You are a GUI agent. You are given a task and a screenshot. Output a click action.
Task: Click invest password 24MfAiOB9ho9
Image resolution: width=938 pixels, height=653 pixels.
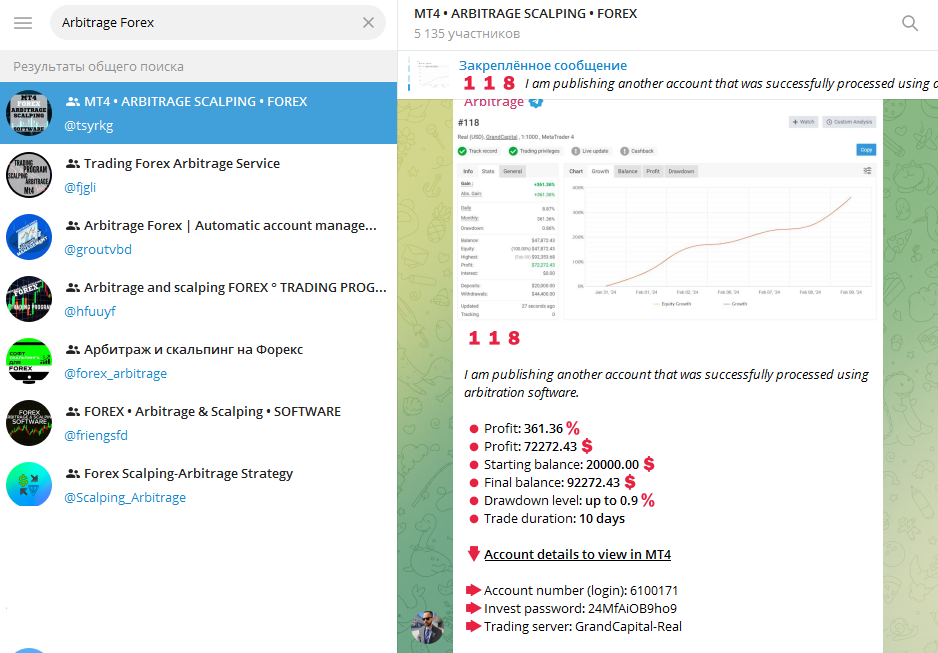(632, 609)
